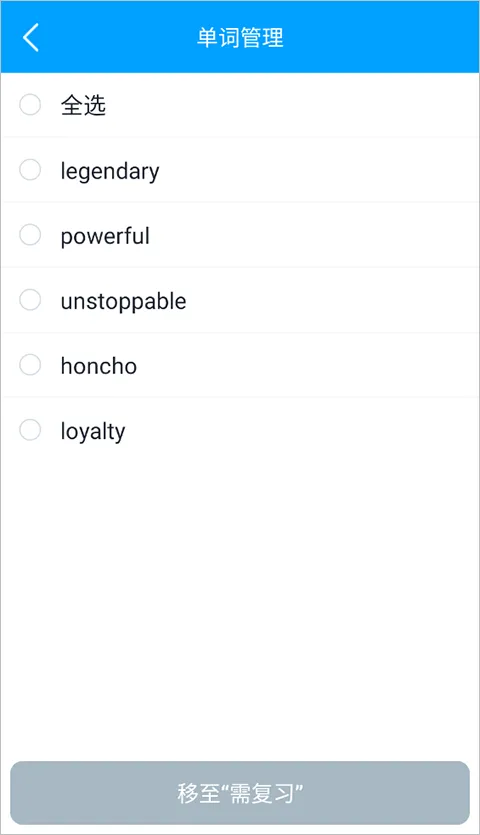Enable the loyalty selection circle
This screenshot has width=480, height=835.
point(30,430)
